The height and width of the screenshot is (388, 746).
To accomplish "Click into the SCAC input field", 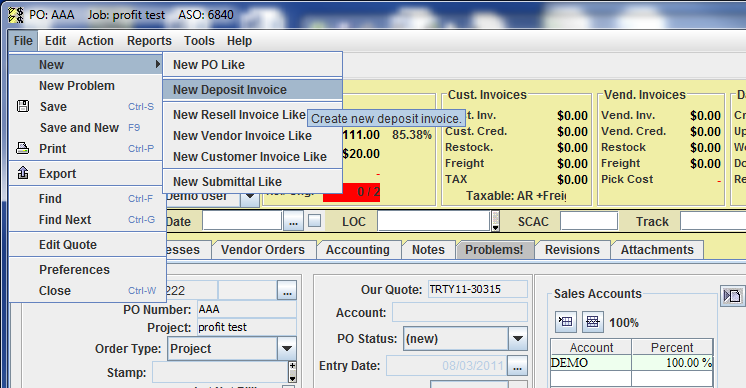I will pyautogui.click(x=589, y=222).
